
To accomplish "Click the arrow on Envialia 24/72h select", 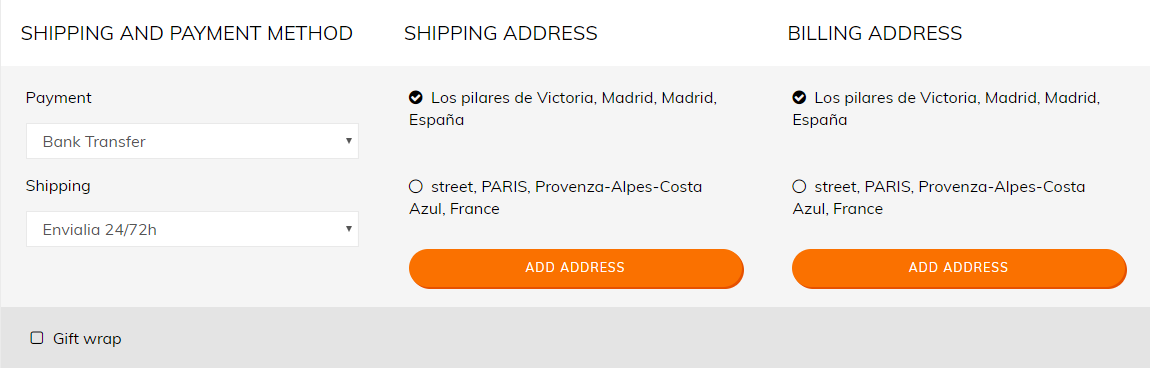I will pyautogui.click(x=349, y=229).
